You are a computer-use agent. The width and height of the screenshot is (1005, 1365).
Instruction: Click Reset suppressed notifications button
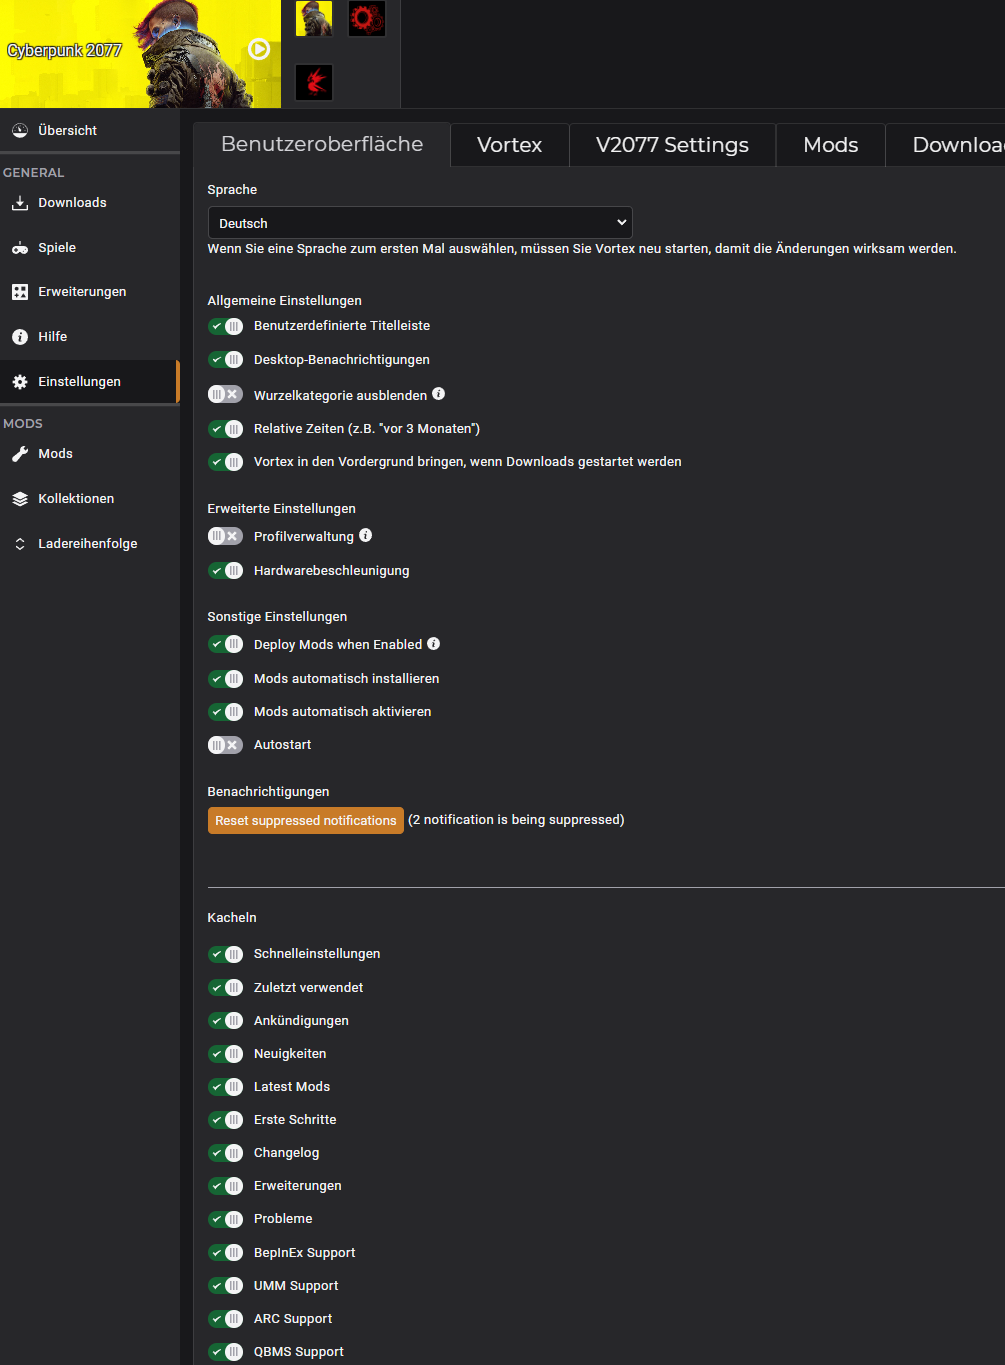coord(306,820)
